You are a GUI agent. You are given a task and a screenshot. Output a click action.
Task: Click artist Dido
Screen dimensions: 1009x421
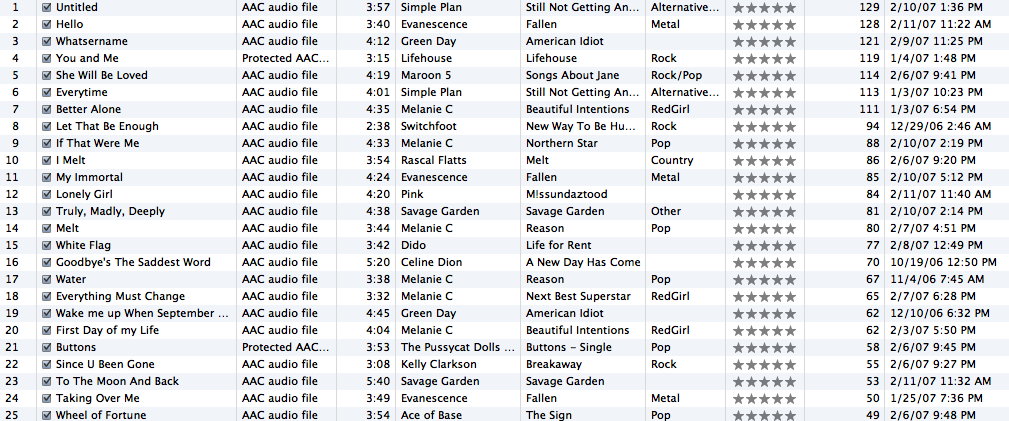click(x=413, y=245)
